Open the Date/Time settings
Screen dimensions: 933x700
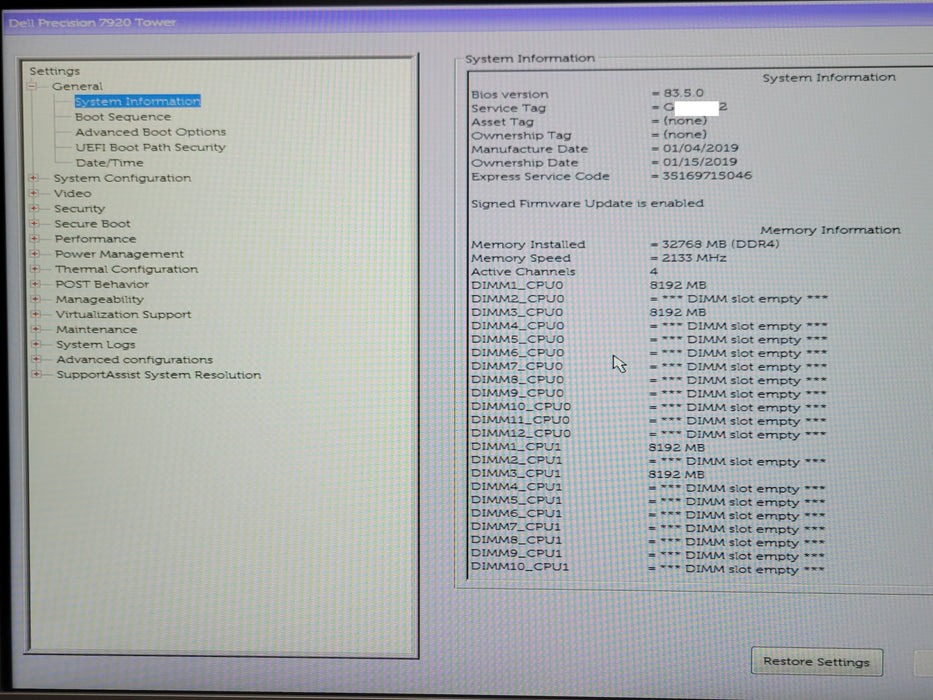(109, 162)
